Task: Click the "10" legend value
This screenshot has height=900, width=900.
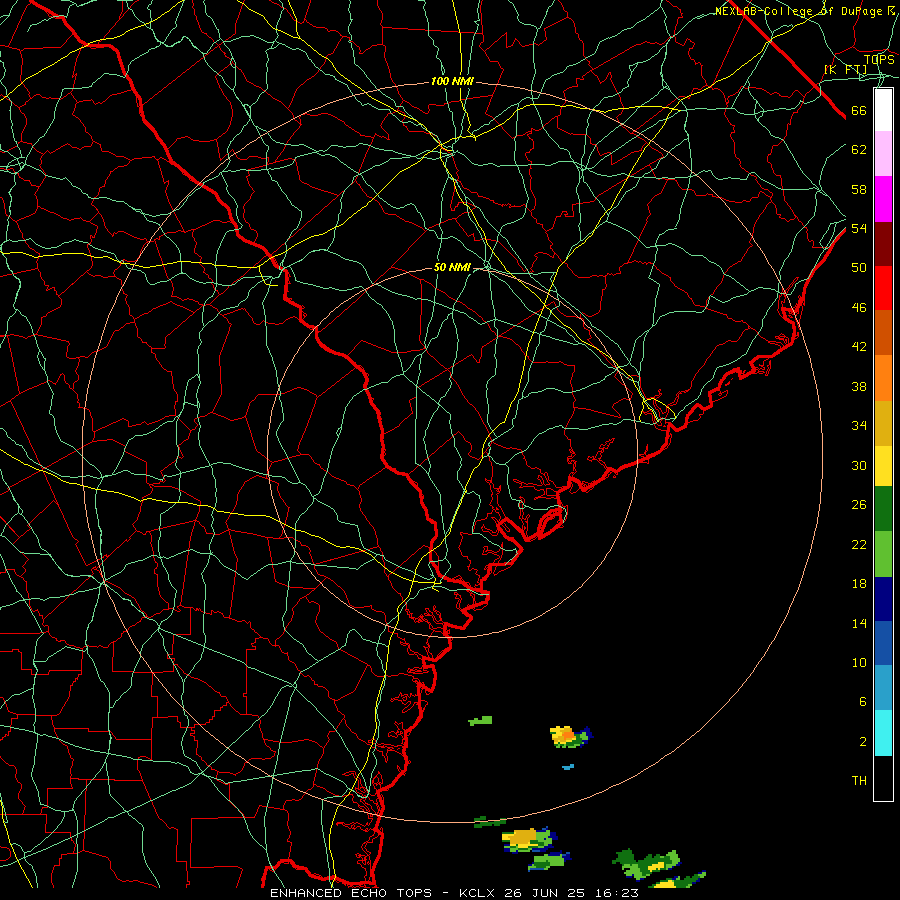Action: (x=859, y=662)
